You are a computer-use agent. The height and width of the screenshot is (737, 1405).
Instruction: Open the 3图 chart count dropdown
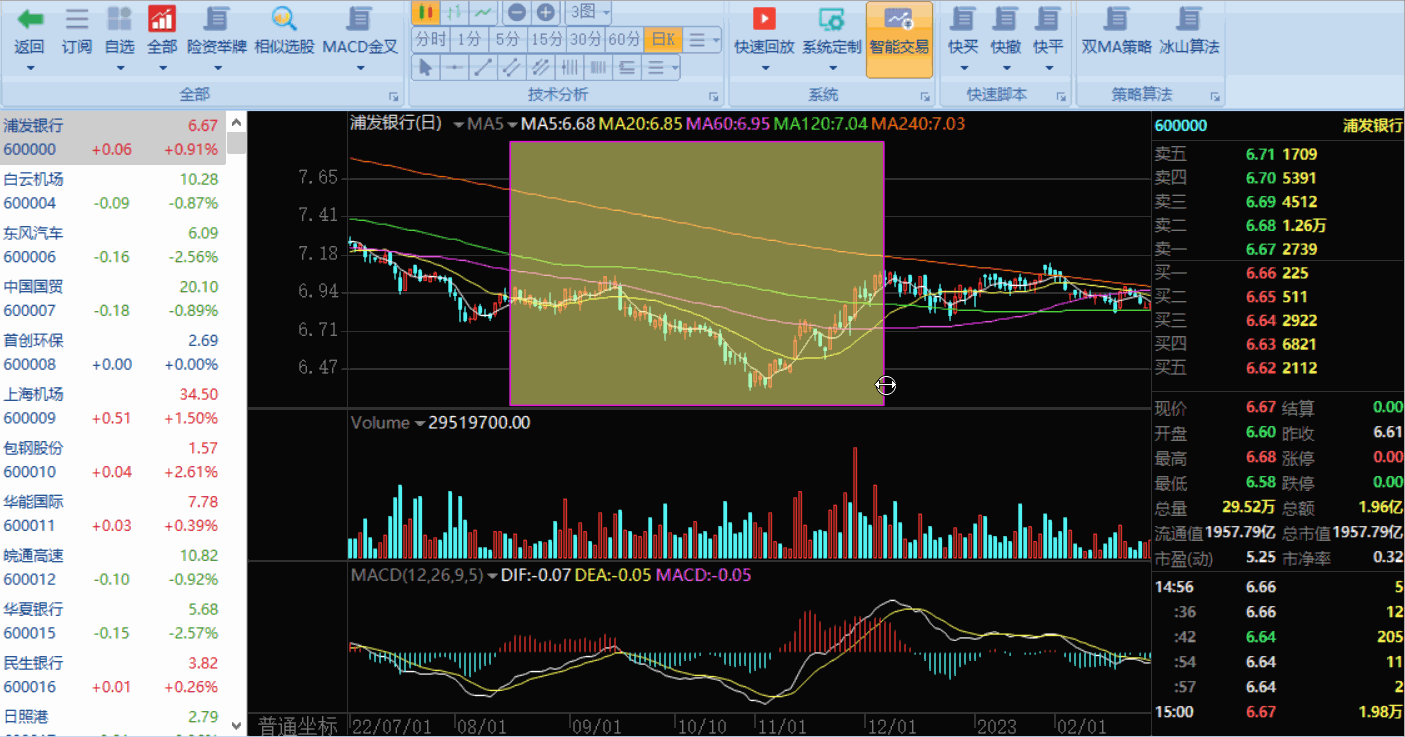tap(588, 12)
